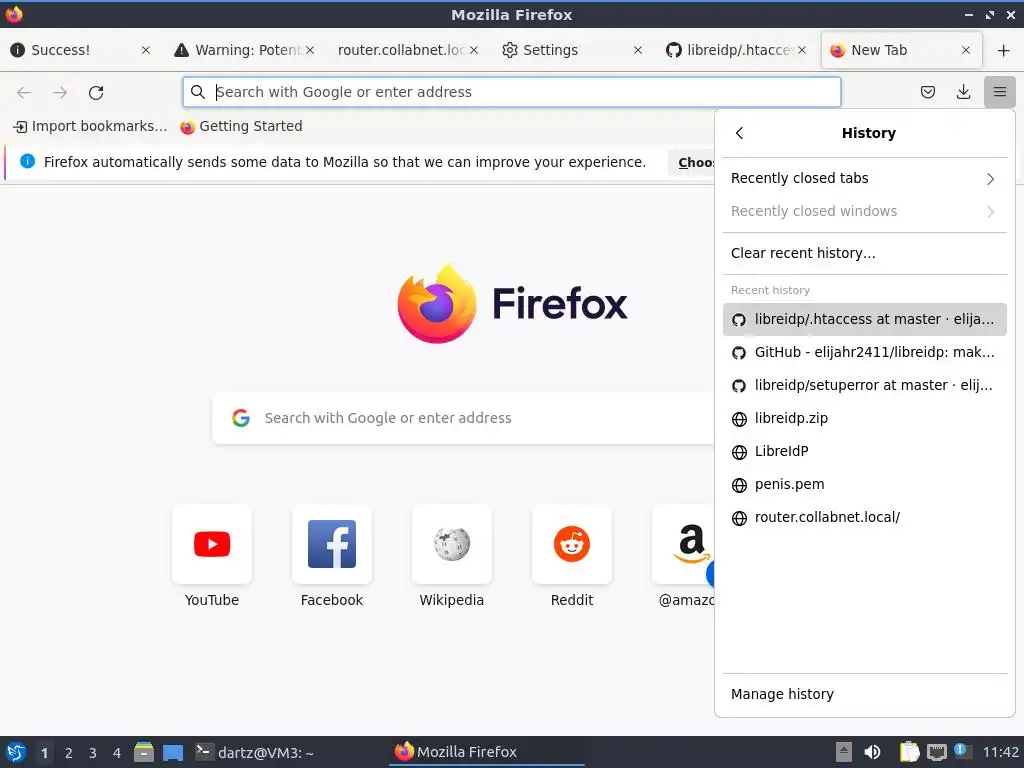Image resolution: width=1024 pixels, height=768 pixels.
Task: Open libreidp.zip history entry
Action: tap(865, 419)
